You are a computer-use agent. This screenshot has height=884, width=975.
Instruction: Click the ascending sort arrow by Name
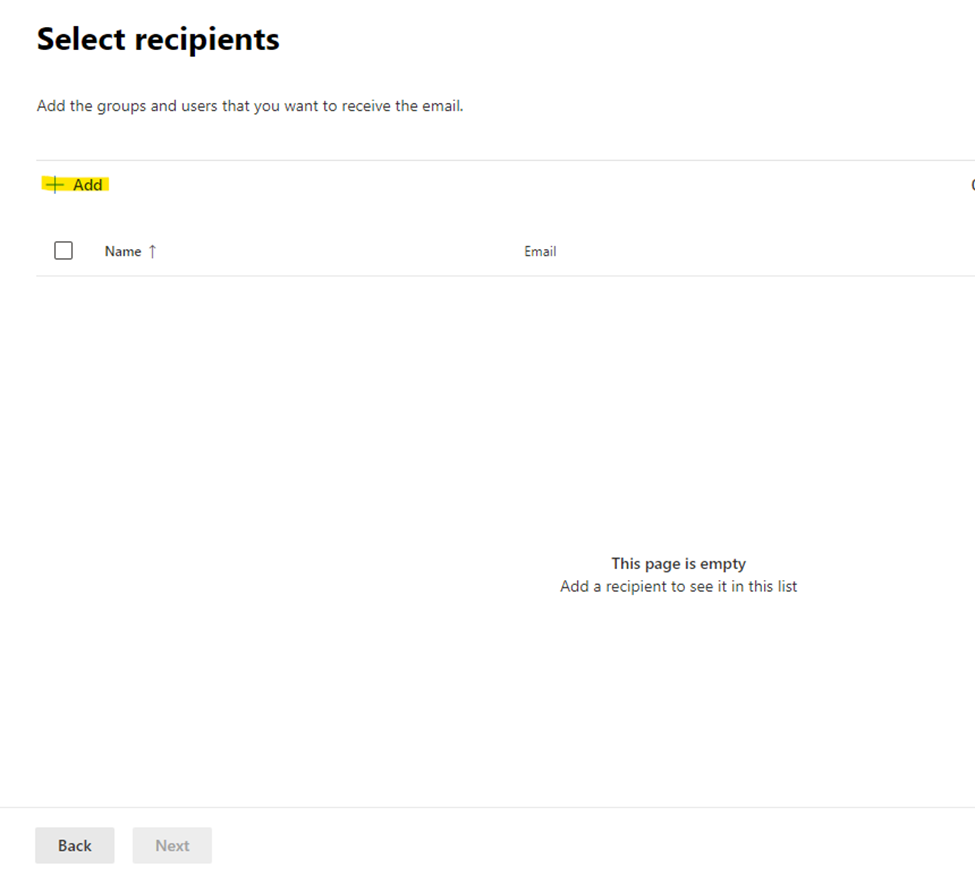click(152, 251)
